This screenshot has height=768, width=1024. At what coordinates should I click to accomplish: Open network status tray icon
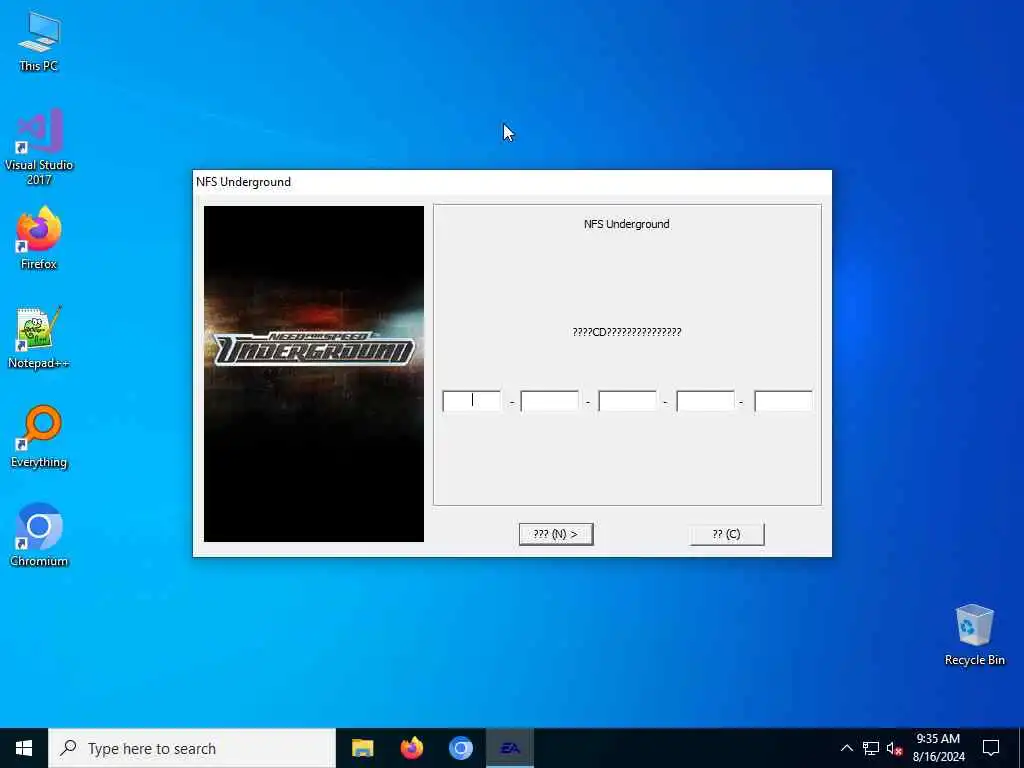pyautogui.click(x=871, y=748)
